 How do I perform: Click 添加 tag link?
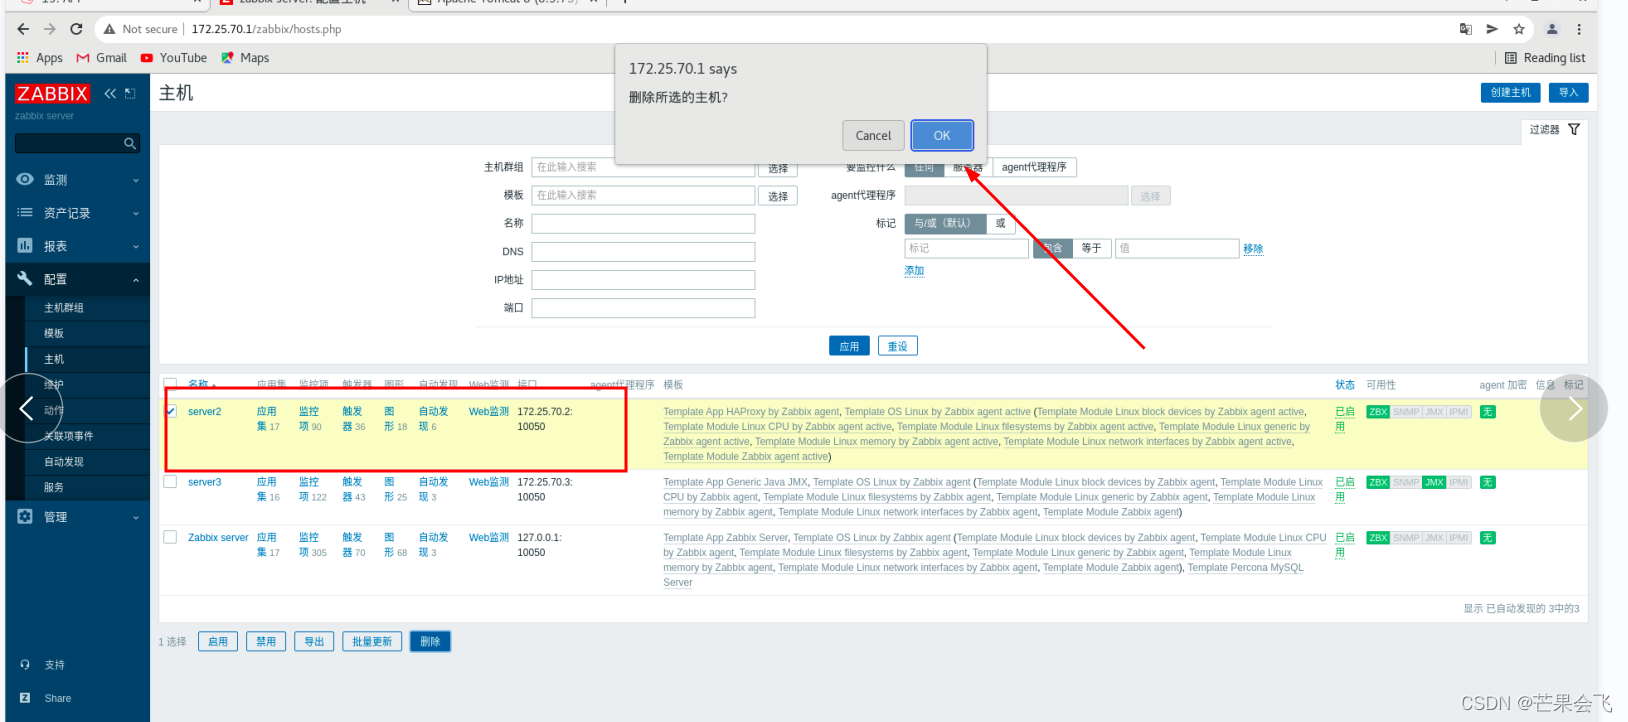point(914,271)
